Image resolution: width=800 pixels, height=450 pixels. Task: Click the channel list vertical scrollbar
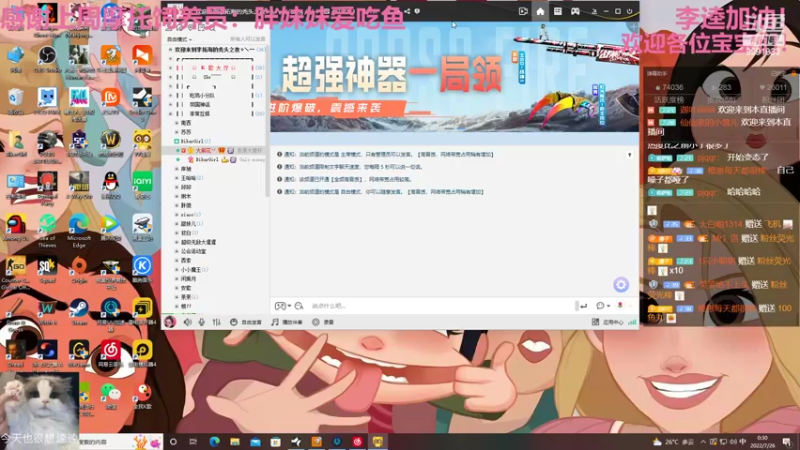click(x=267, y=122)
